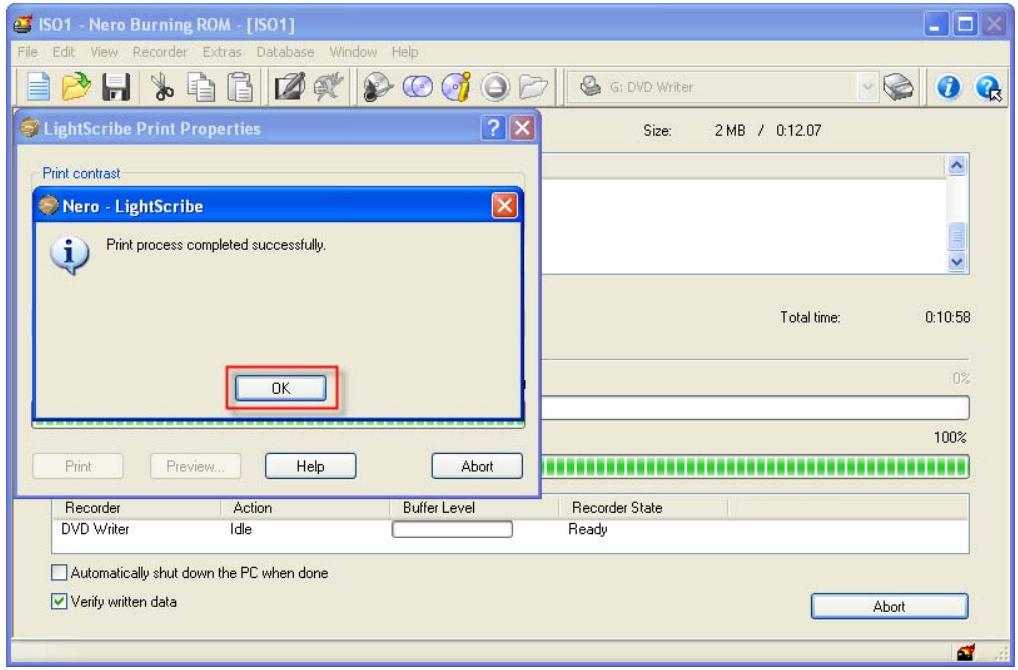Select the DVD Writer row text
This screenshot has height=670, width=1018.
(95, 529)
